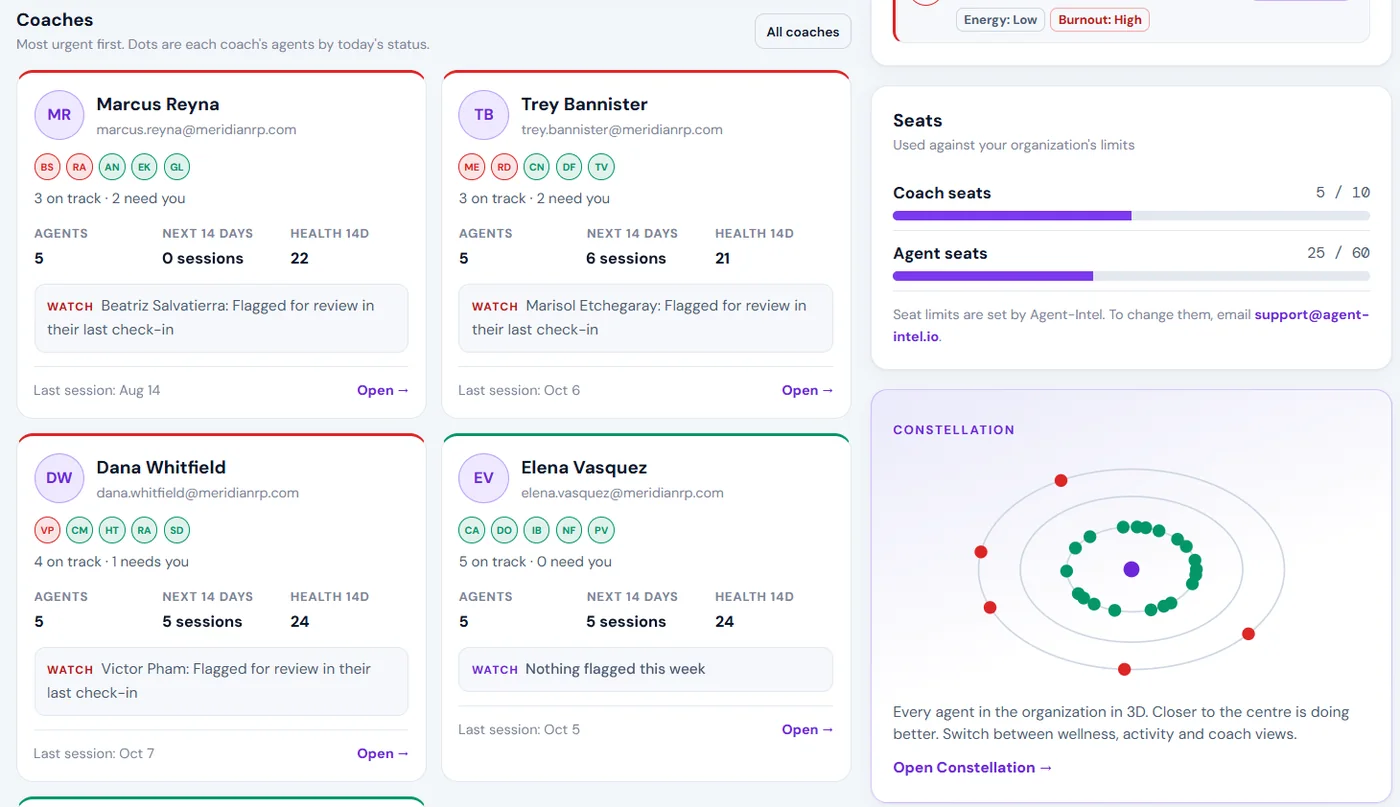Select the green NF agent dot
The width and height of the screenshot is (1400, 807).
point(569,530)
